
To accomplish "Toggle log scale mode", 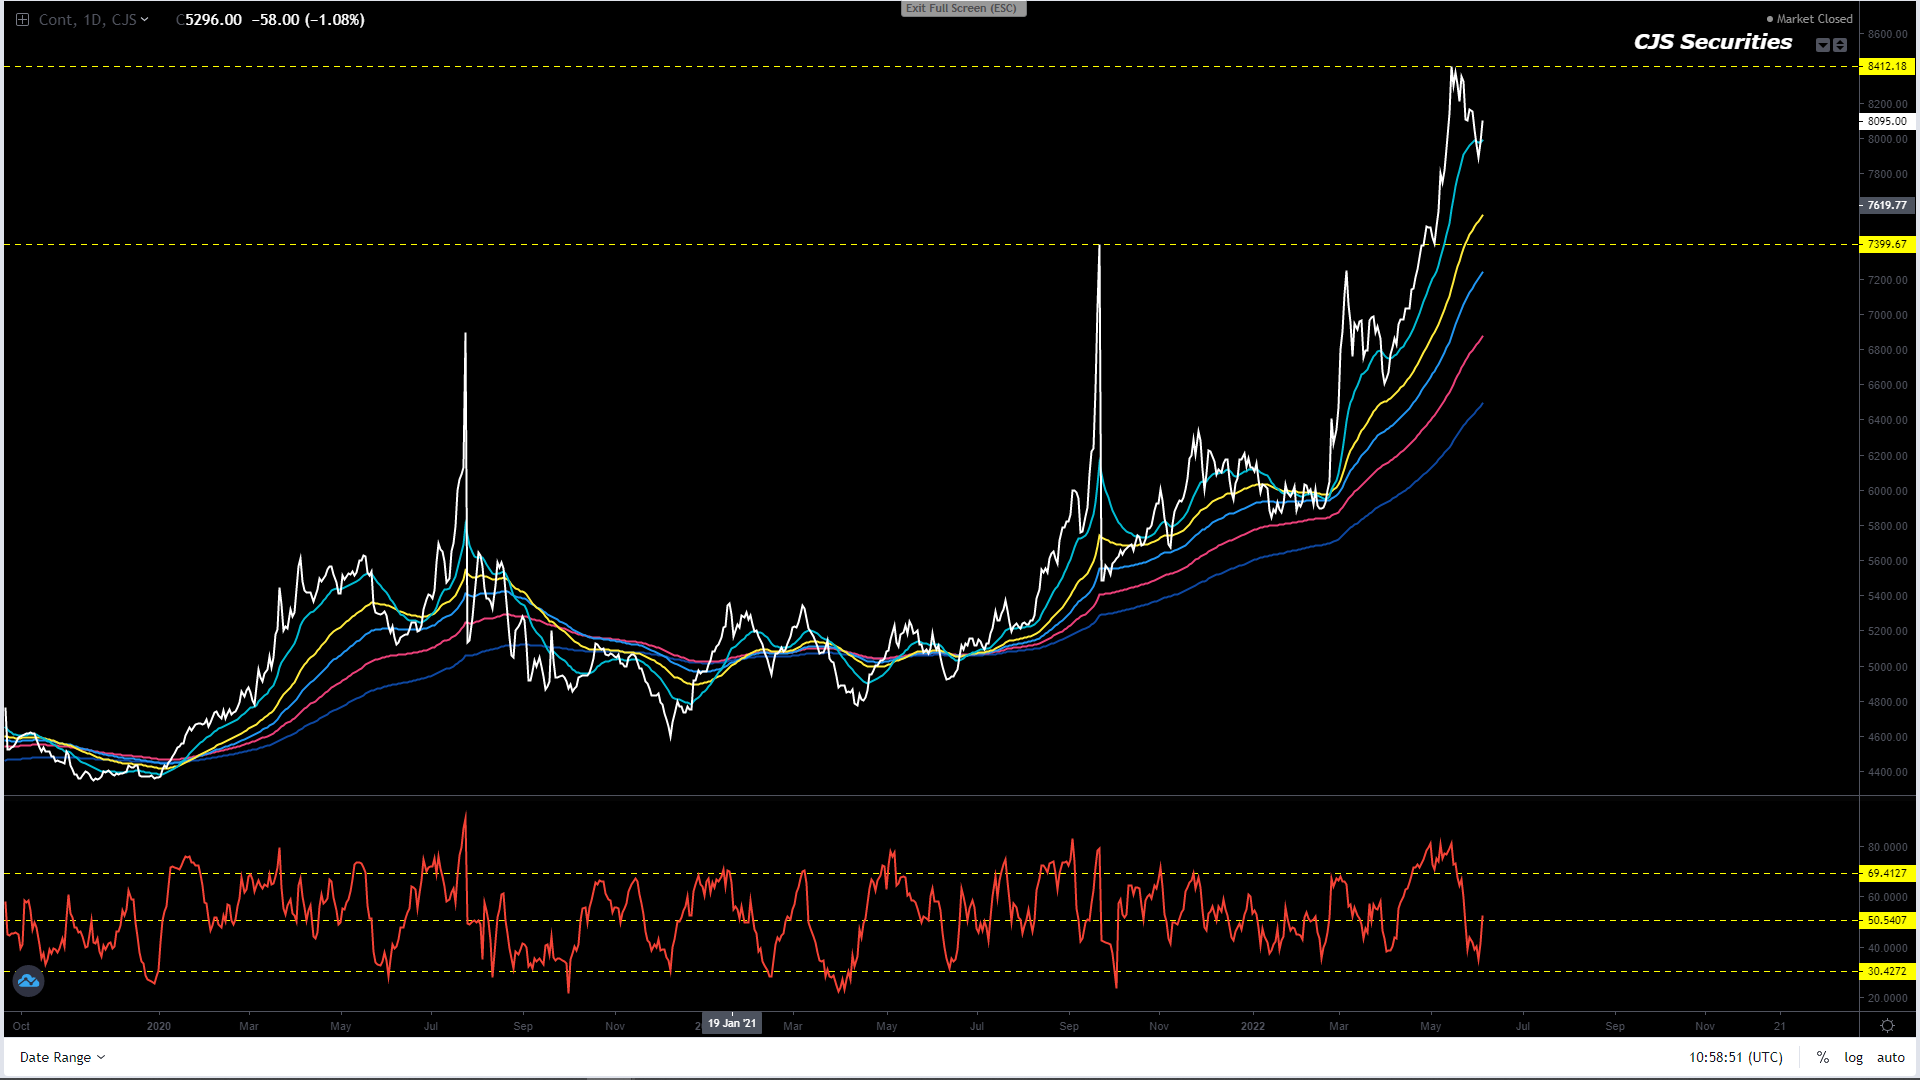I will [x=1853, y=1057].
